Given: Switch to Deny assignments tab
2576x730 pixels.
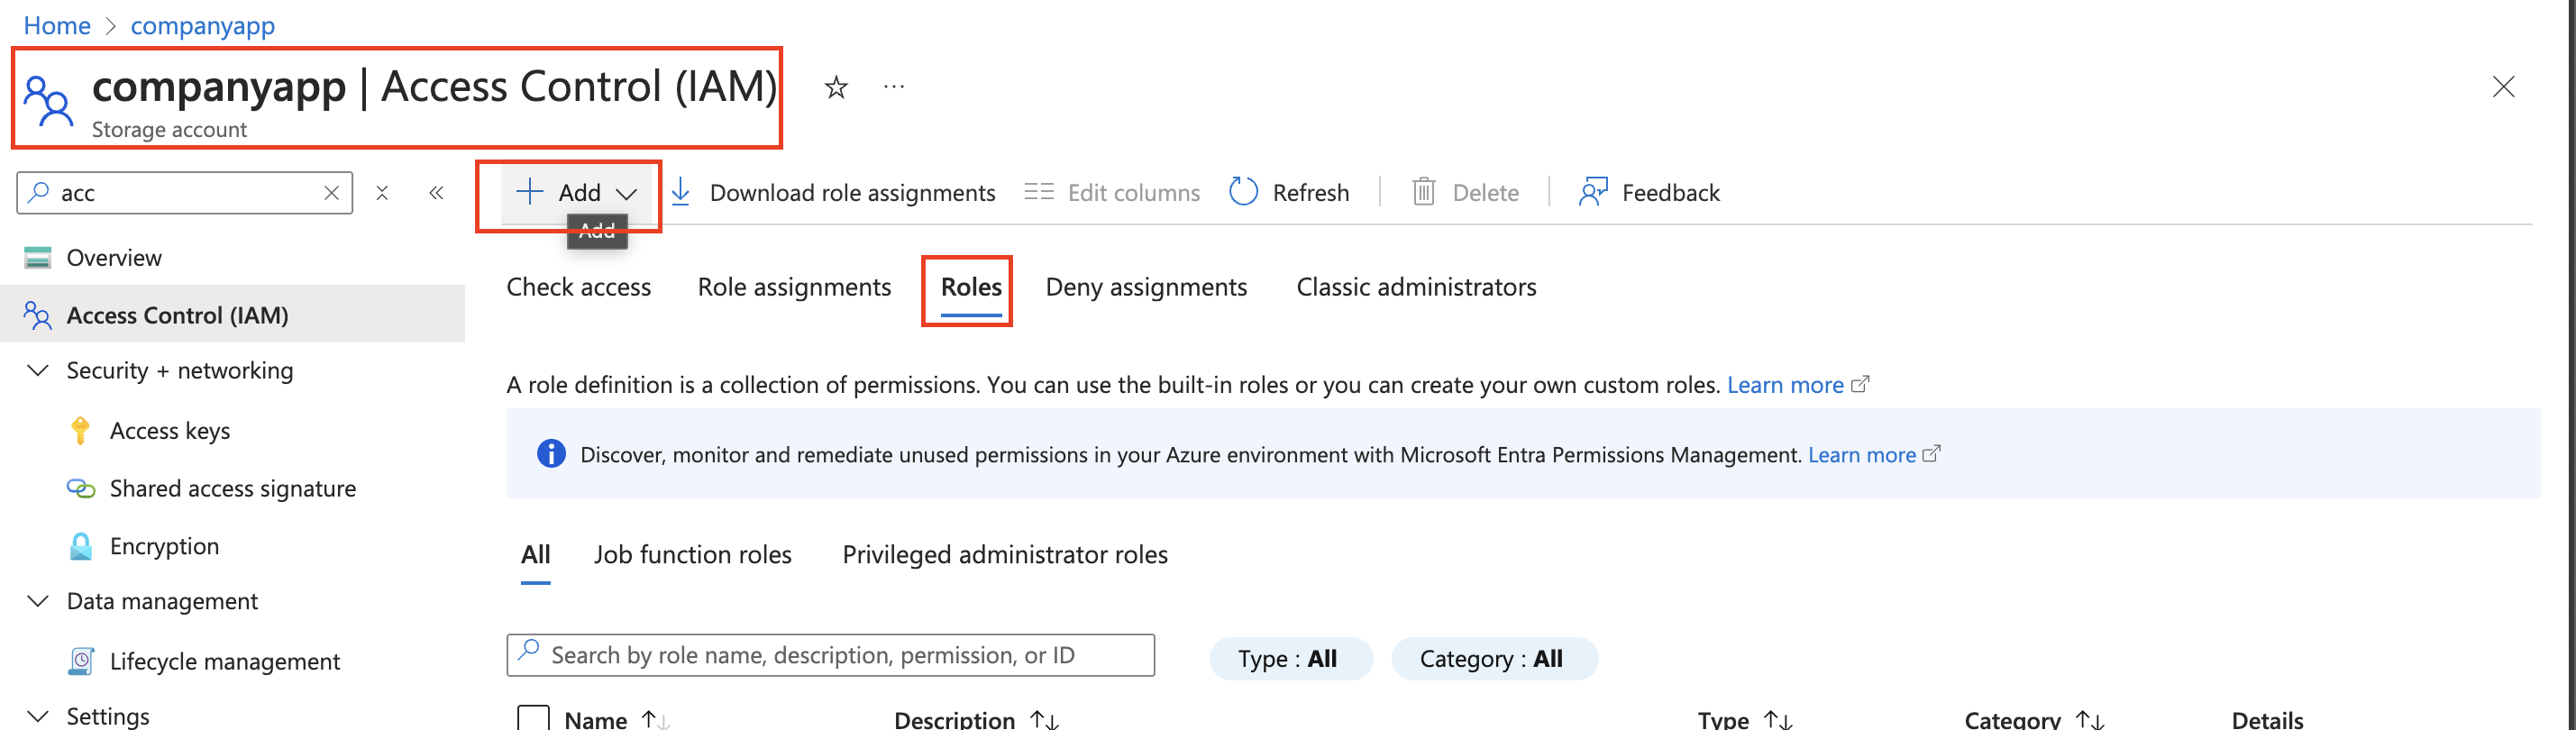Looking at the screenshot, I should [x=1146, y=287].
